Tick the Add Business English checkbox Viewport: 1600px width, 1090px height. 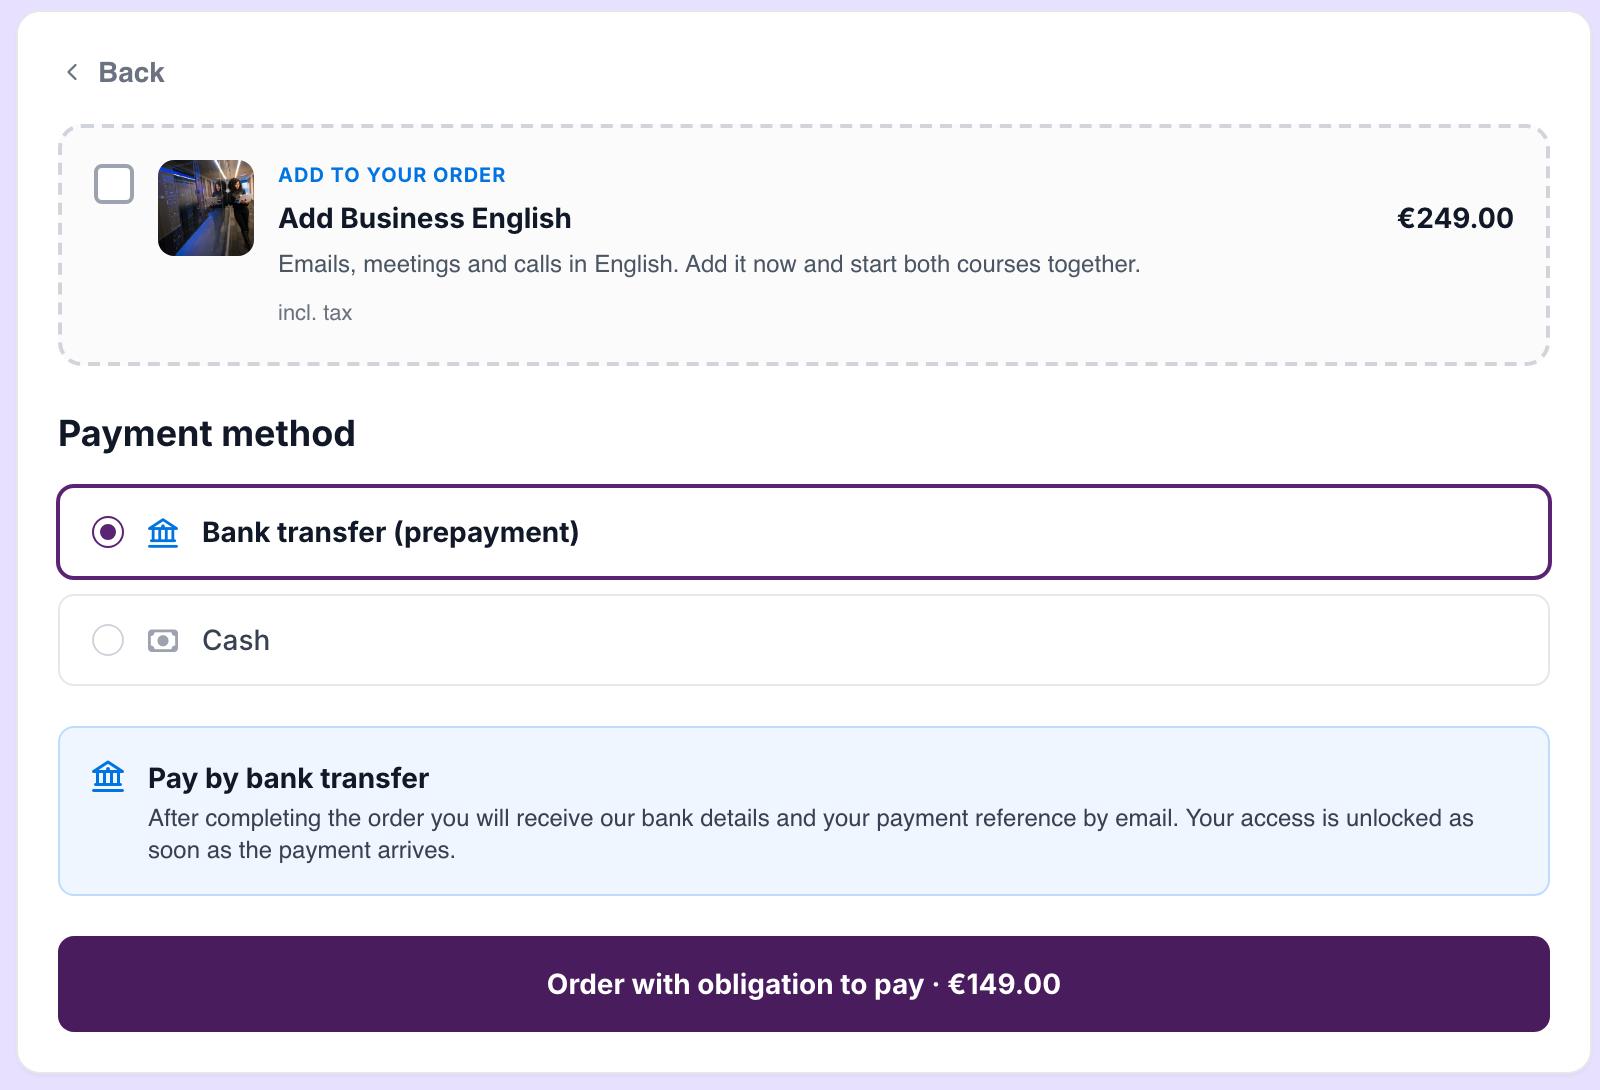[114, 184]
